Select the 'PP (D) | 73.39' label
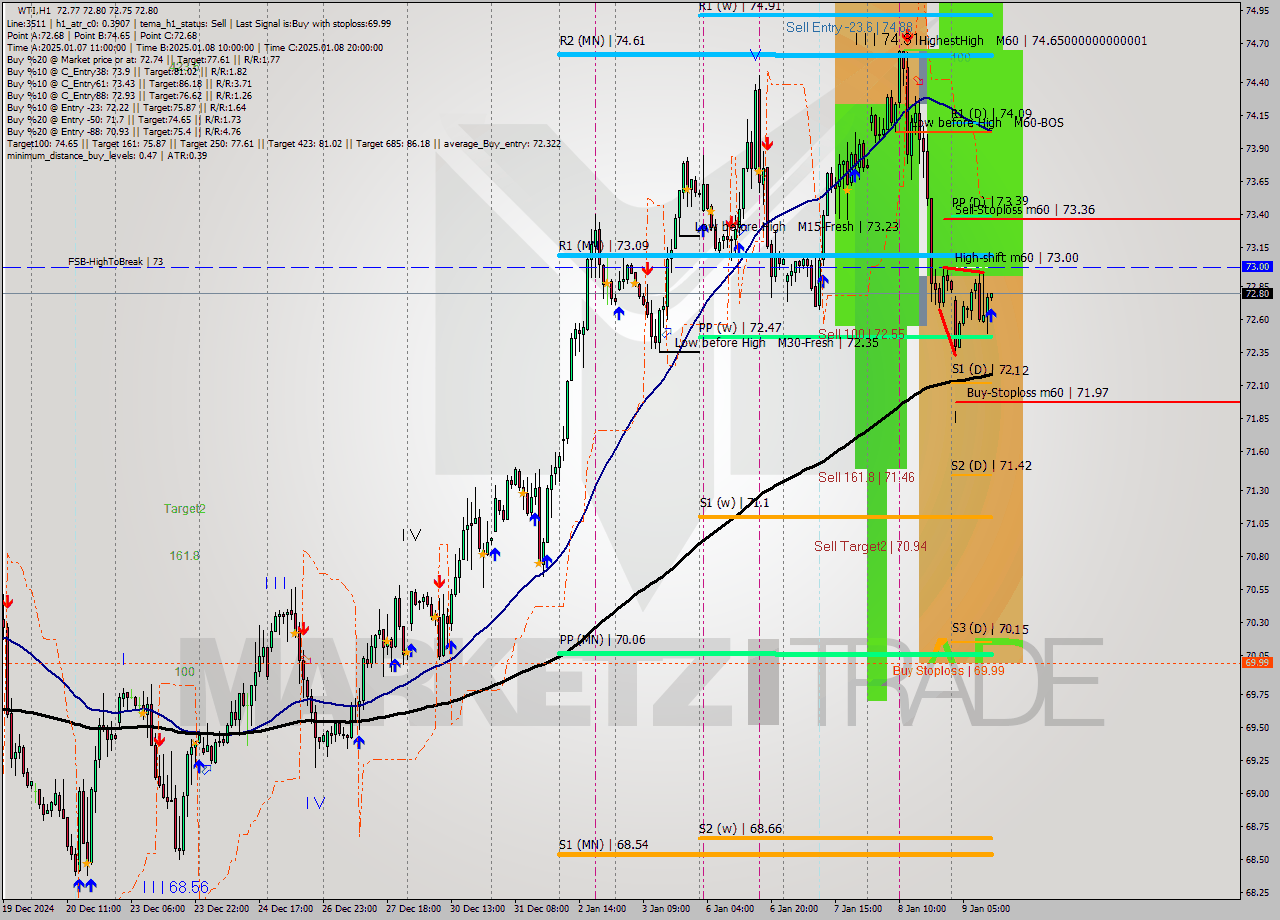The image size is (1280, 920). point(990,201)
